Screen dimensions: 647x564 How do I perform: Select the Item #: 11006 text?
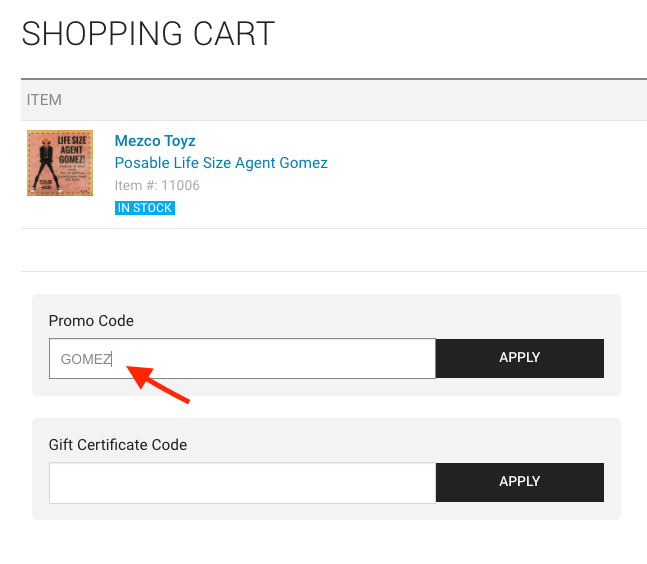157,185
